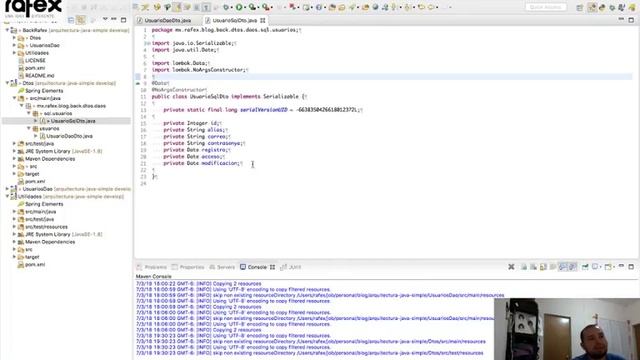Minimize the editor area
This screenshot has width=640, height=360.
pos(621,20)
